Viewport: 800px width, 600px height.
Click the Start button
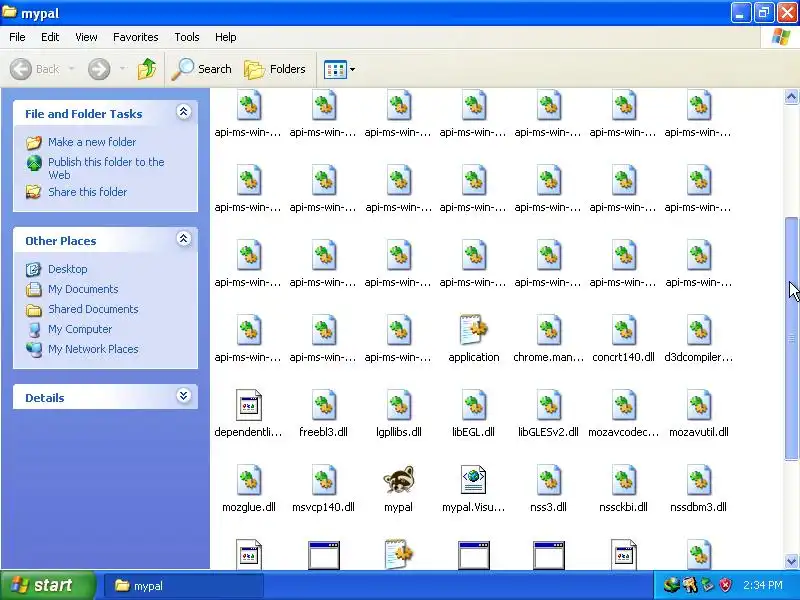pos(47,585)
